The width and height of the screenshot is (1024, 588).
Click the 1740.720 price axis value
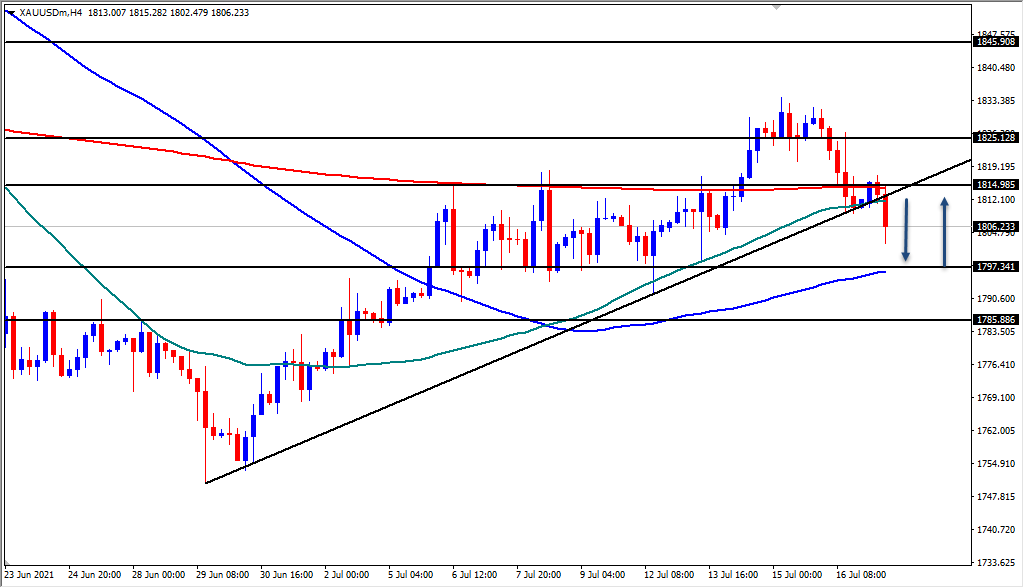click(996, 529)
